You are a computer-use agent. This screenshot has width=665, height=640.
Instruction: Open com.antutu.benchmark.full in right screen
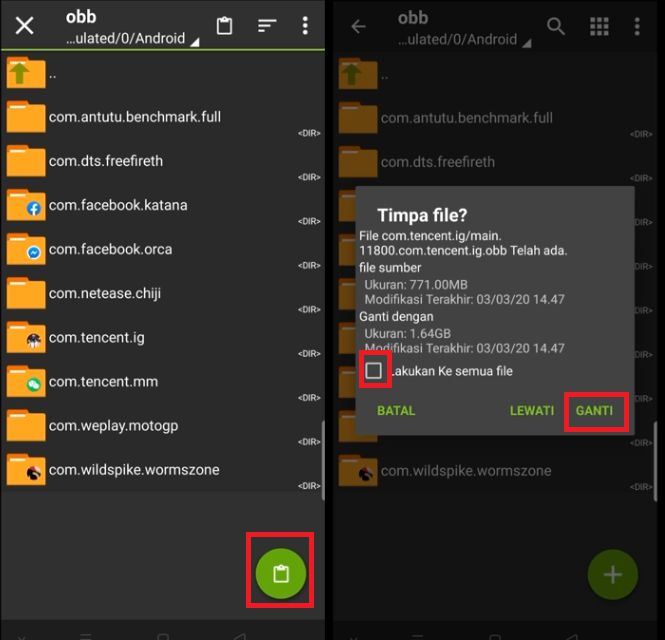pyautogui.click(x=495, y=118)
